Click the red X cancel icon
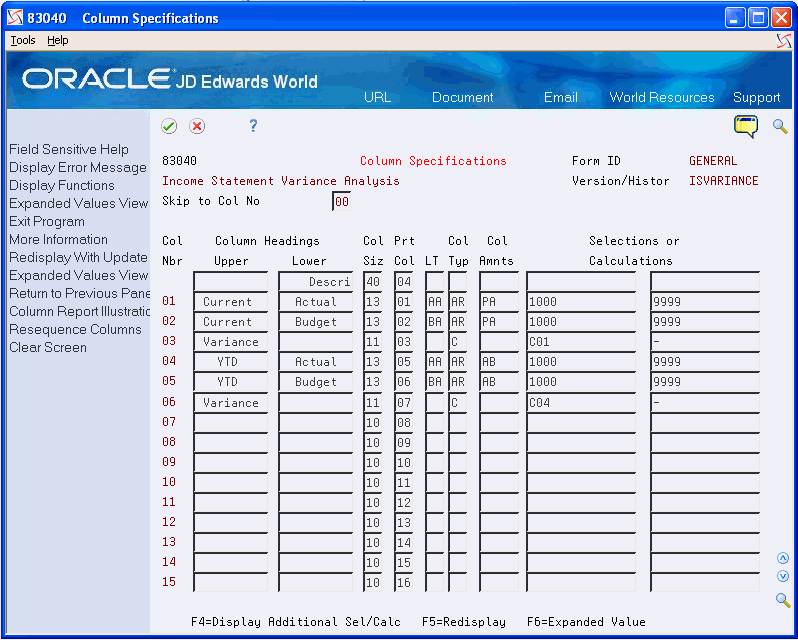Screen dimensions: 798x640 click(197, 126)
